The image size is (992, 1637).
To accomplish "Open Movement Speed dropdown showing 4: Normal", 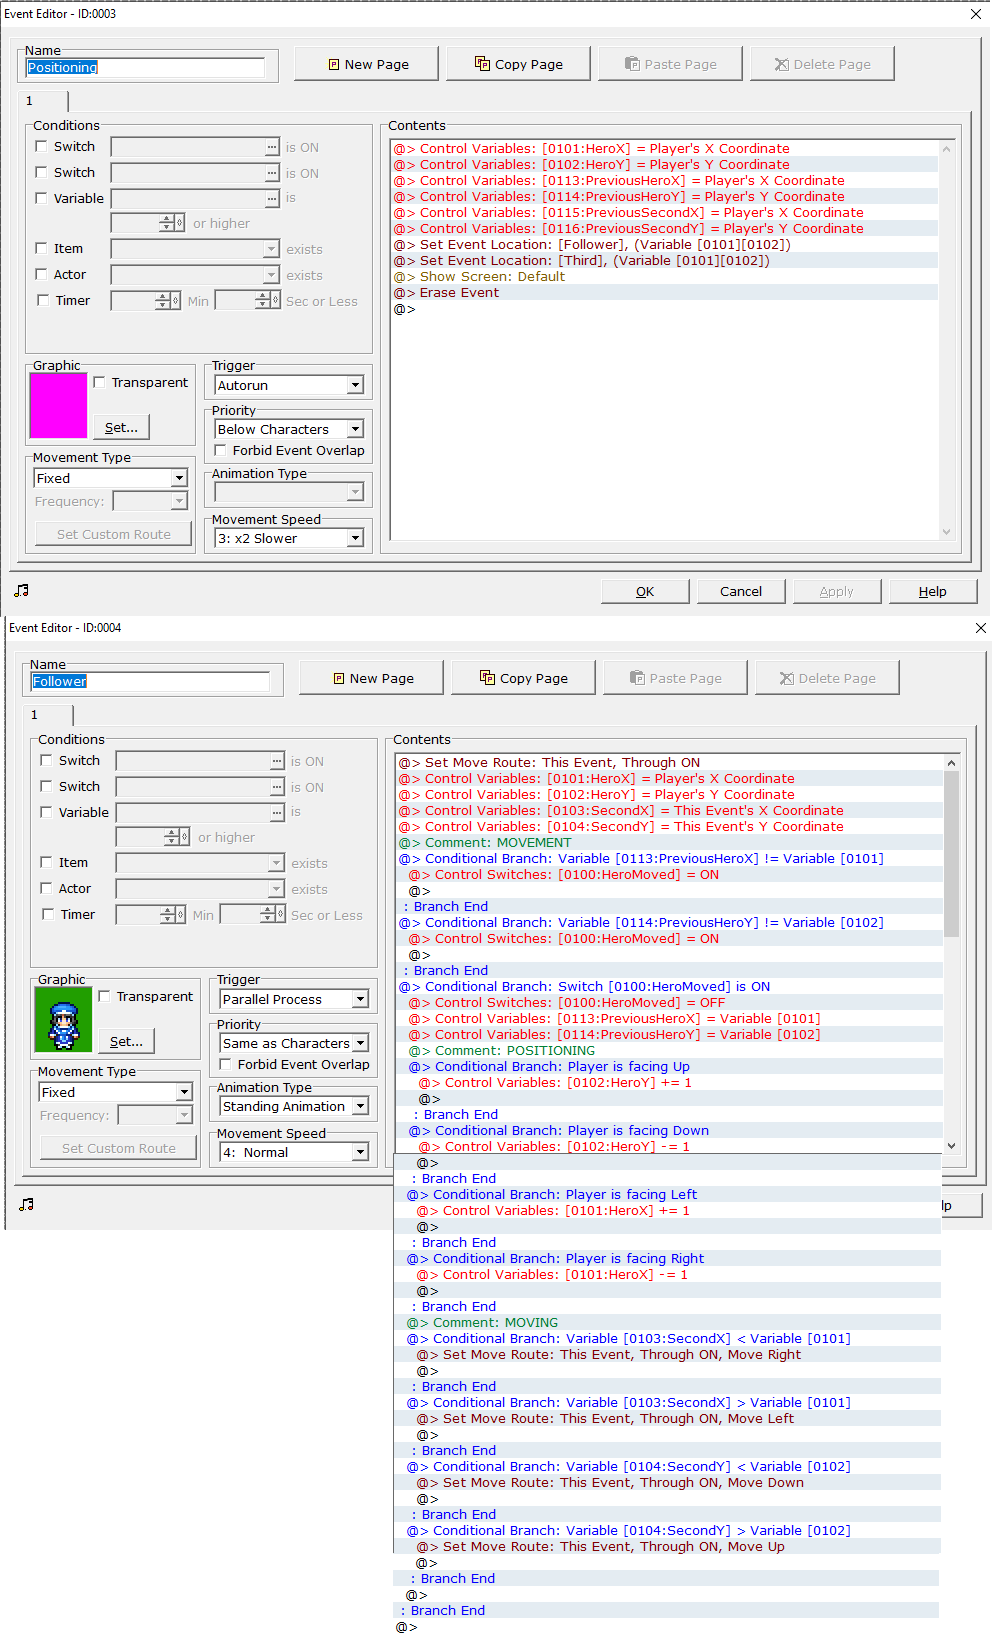I will [294, 1152].
